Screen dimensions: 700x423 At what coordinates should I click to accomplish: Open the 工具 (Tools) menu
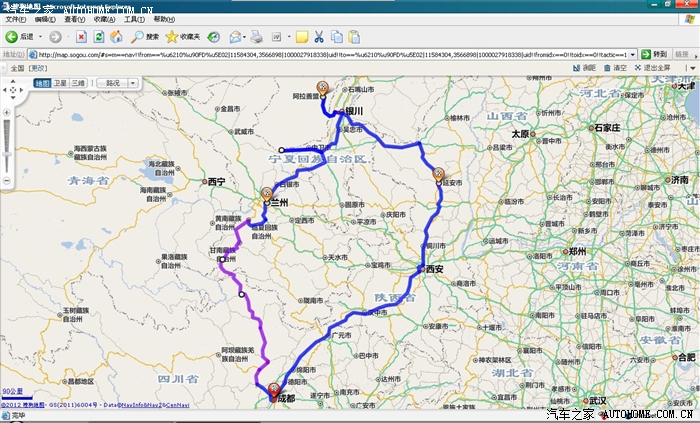point(133,19)
